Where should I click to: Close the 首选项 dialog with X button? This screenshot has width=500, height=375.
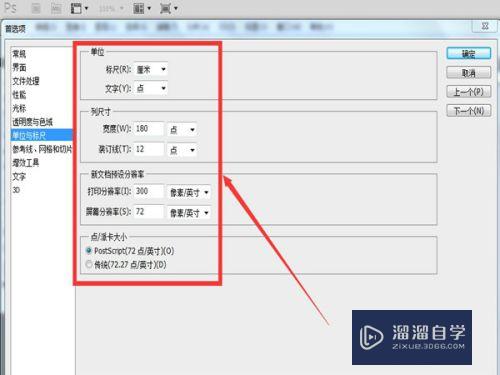(x=485, y=26)
